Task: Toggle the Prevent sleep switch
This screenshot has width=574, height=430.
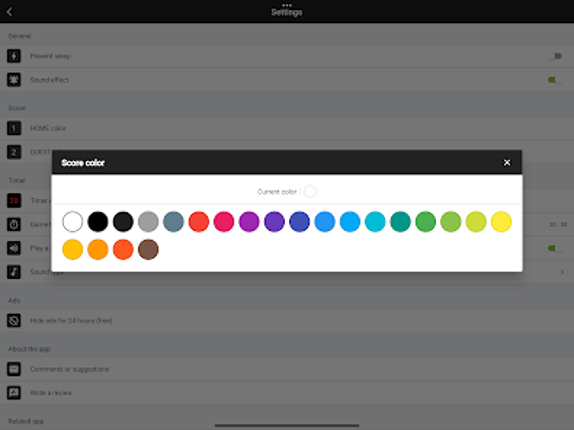Action: [x=554, y=56]
